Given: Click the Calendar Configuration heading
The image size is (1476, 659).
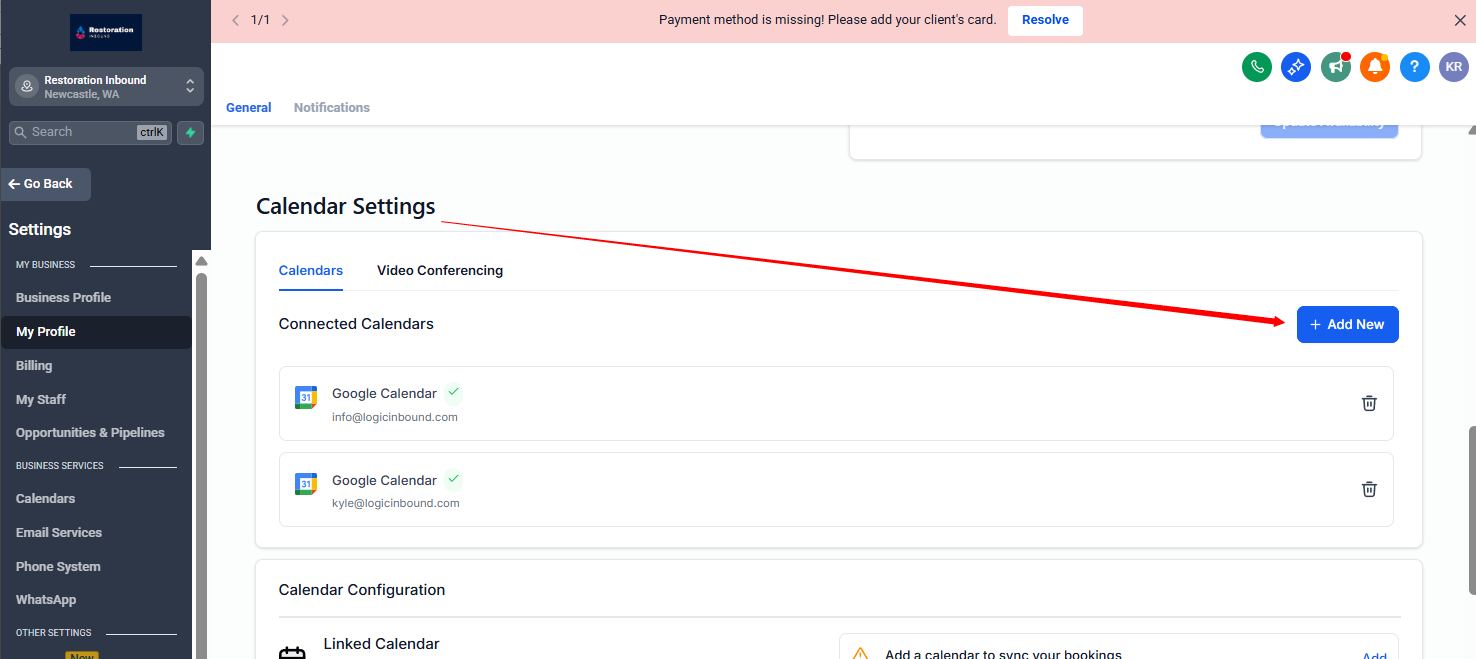Looking at the screenshot, I should pos(362,590).
